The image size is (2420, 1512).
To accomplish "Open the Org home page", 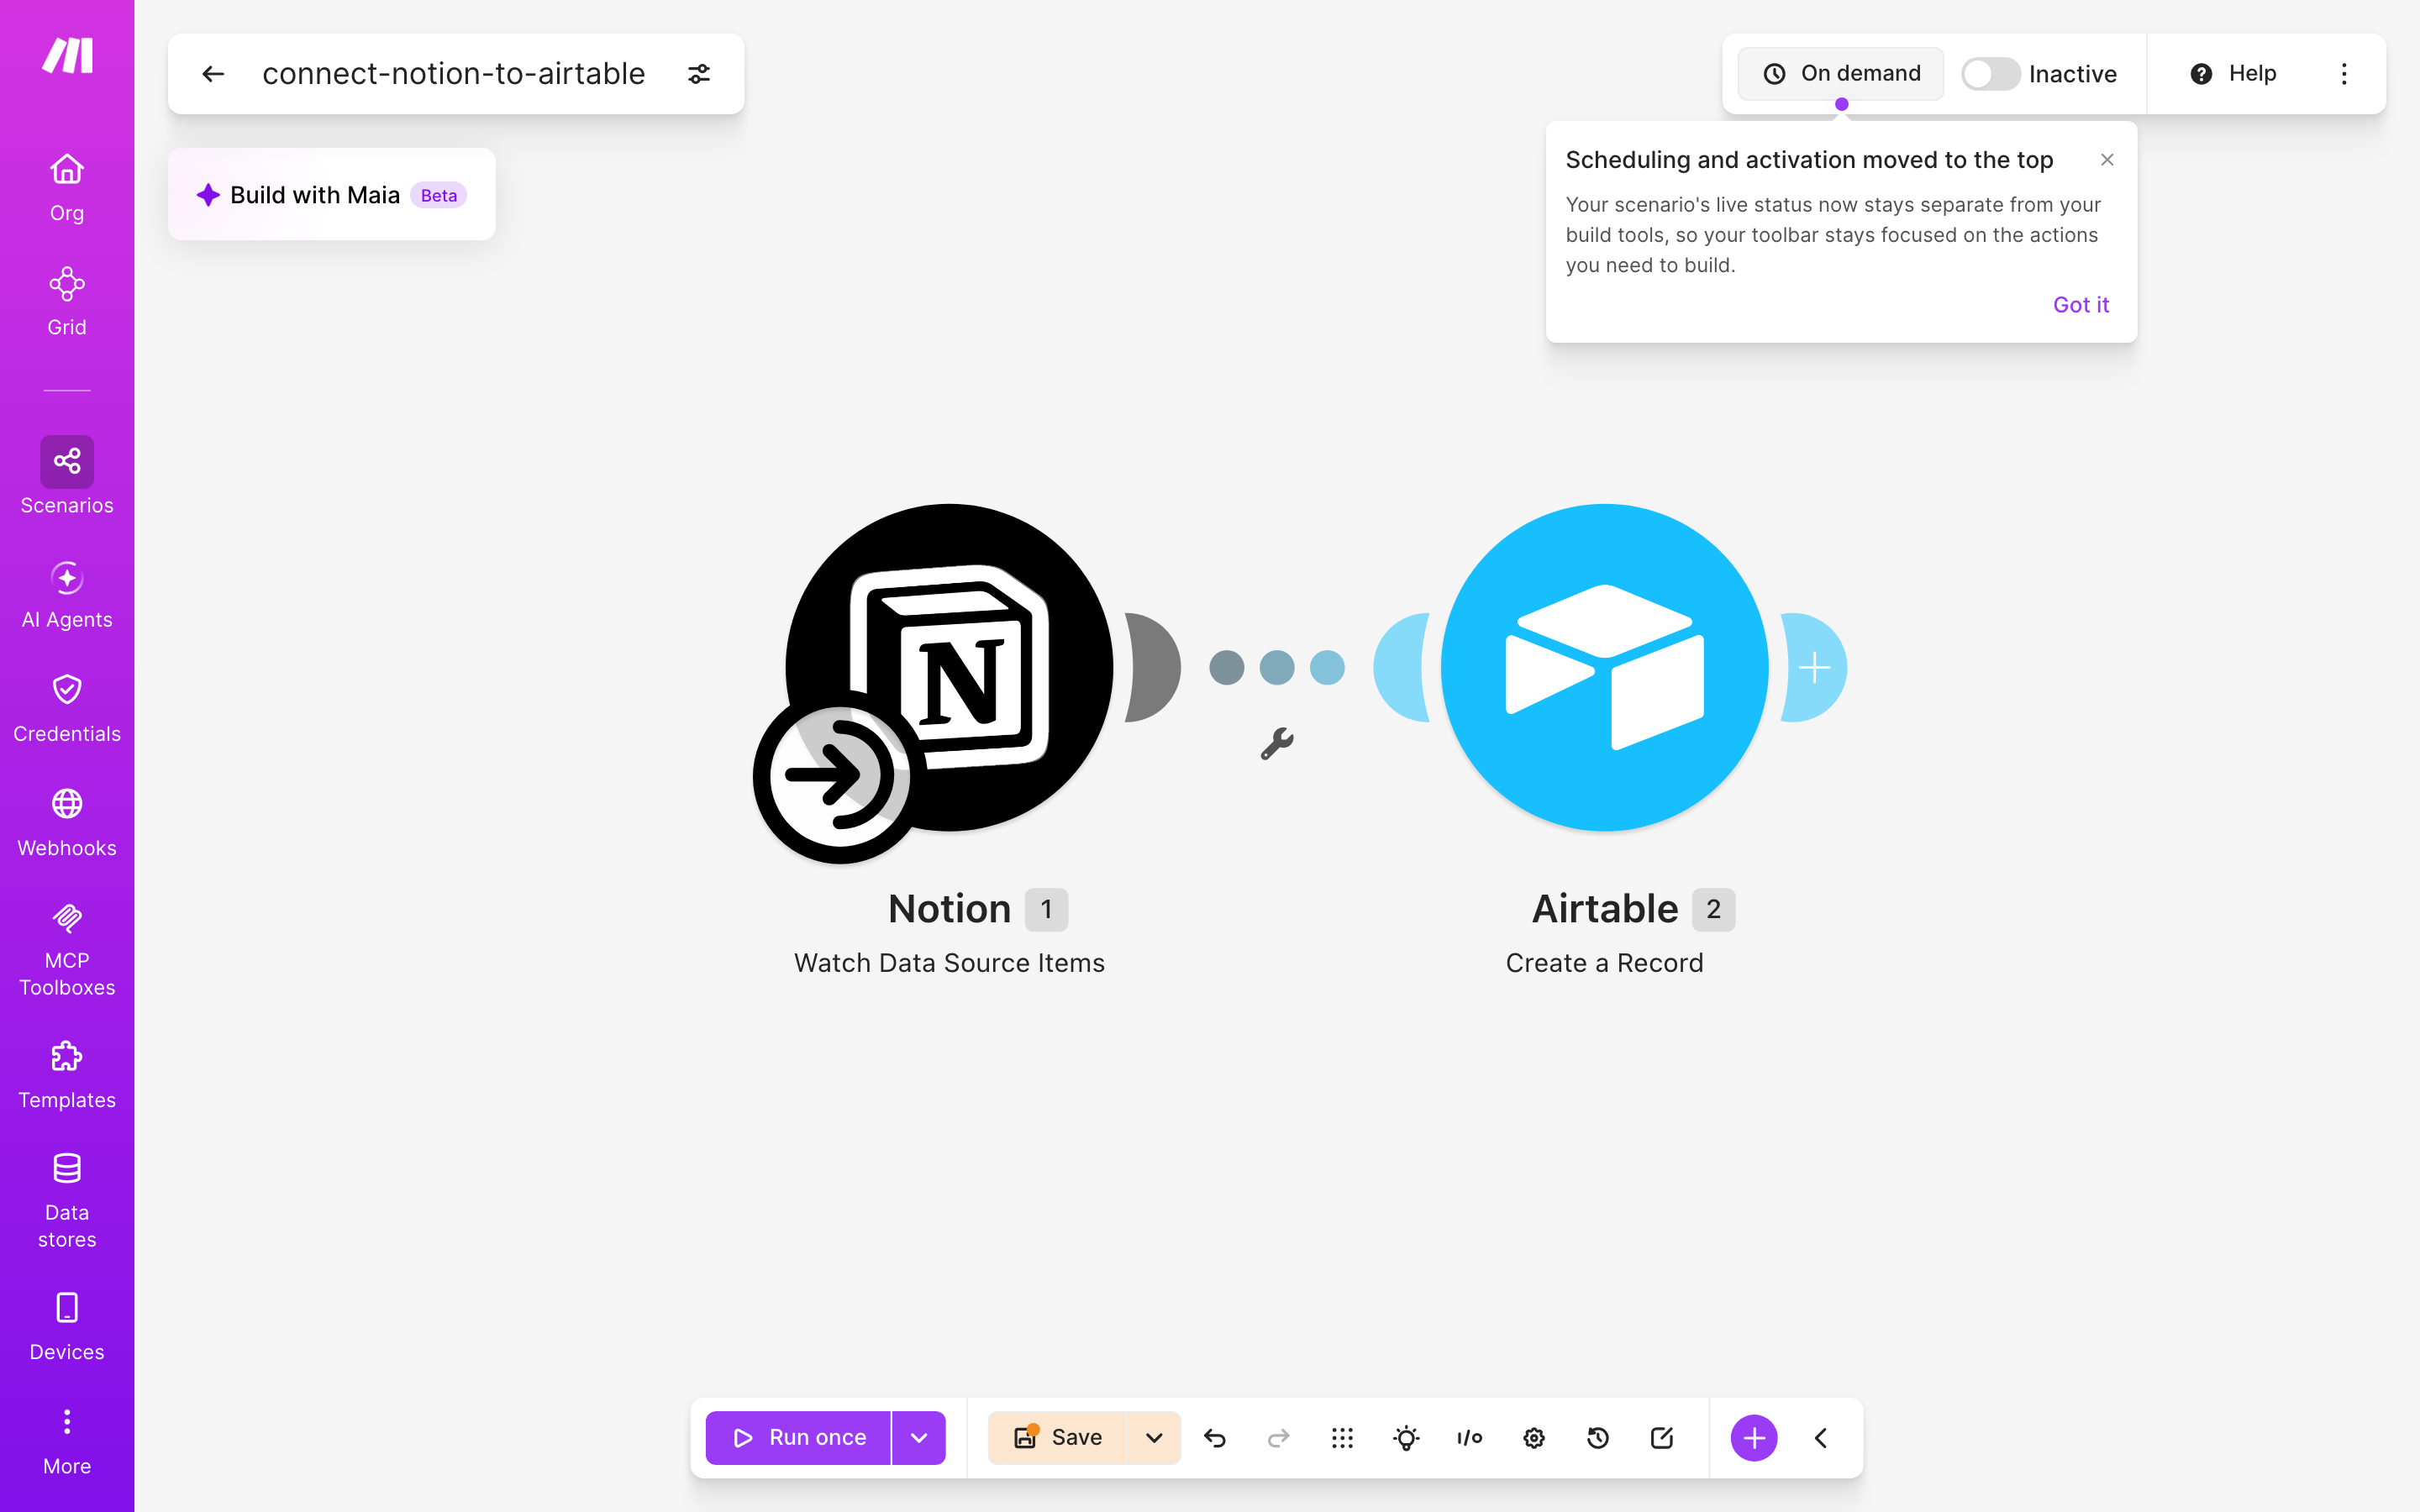I will point(67,187).
